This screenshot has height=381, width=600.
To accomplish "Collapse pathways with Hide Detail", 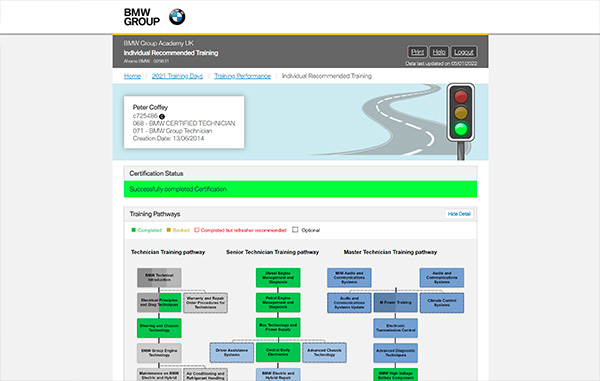I will coord(459,214).
